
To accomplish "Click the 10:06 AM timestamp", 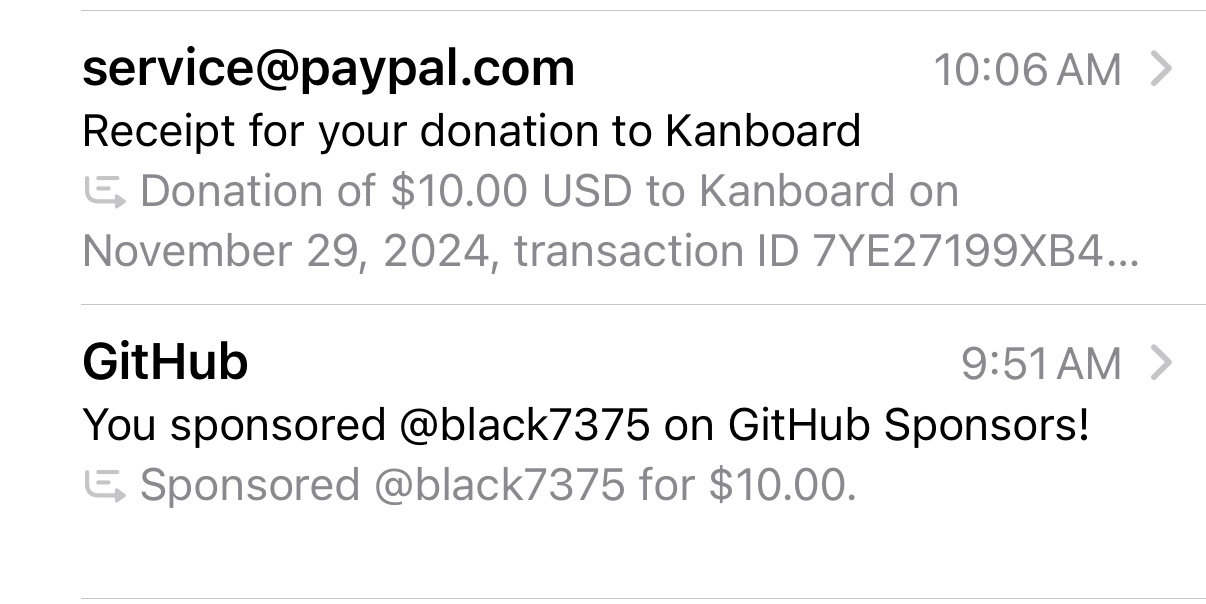I will click(x=1026, y=70).
